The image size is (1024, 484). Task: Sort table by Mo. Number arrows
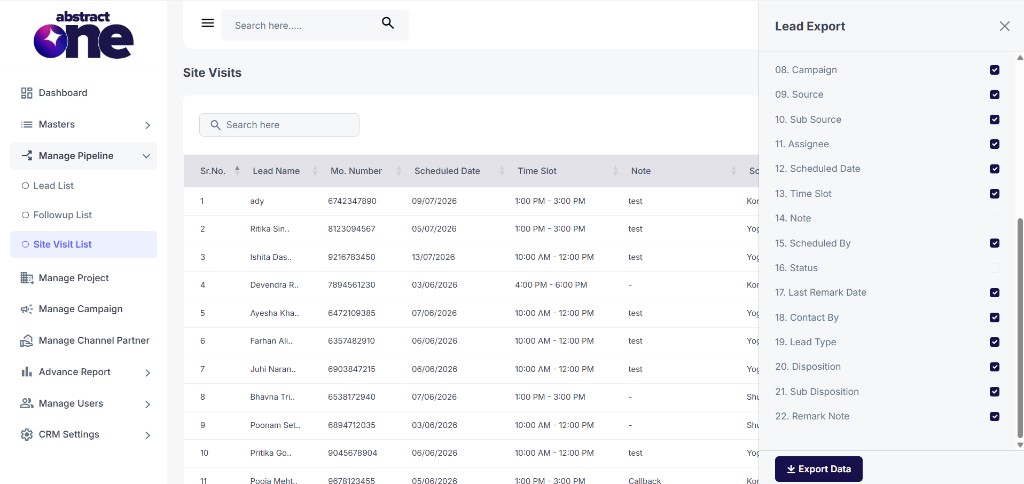click(x=399, y=170)
